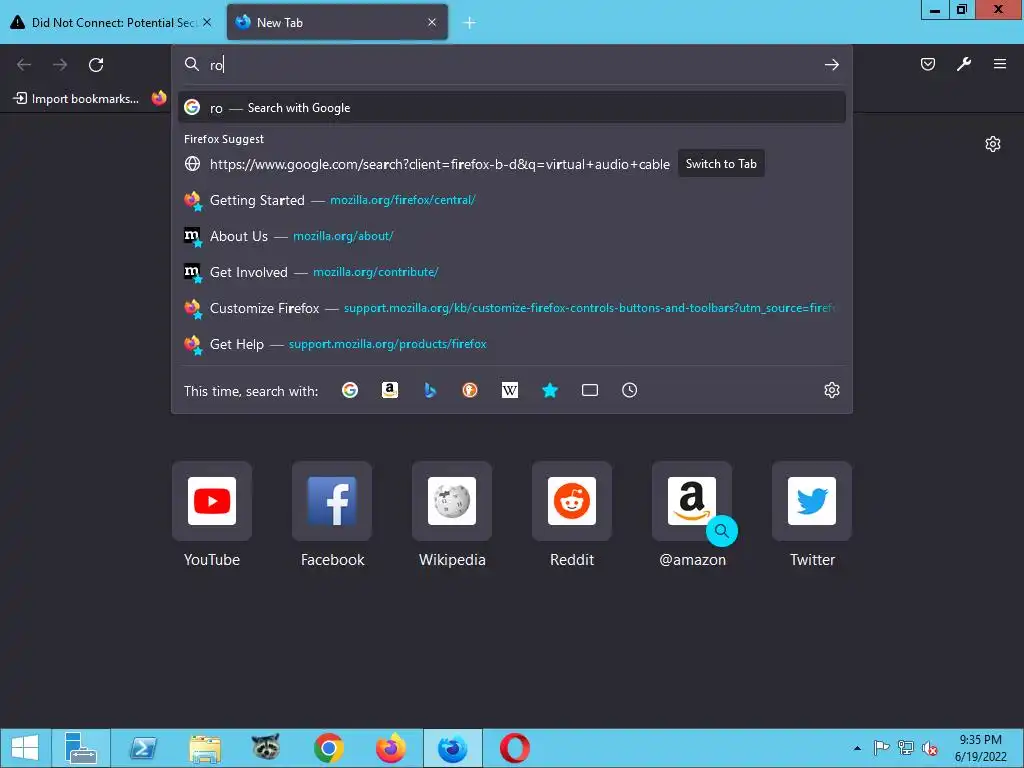Switch to Firefox Developer Edition taskbar icon
1024x768 pixels.
(452, 748)
